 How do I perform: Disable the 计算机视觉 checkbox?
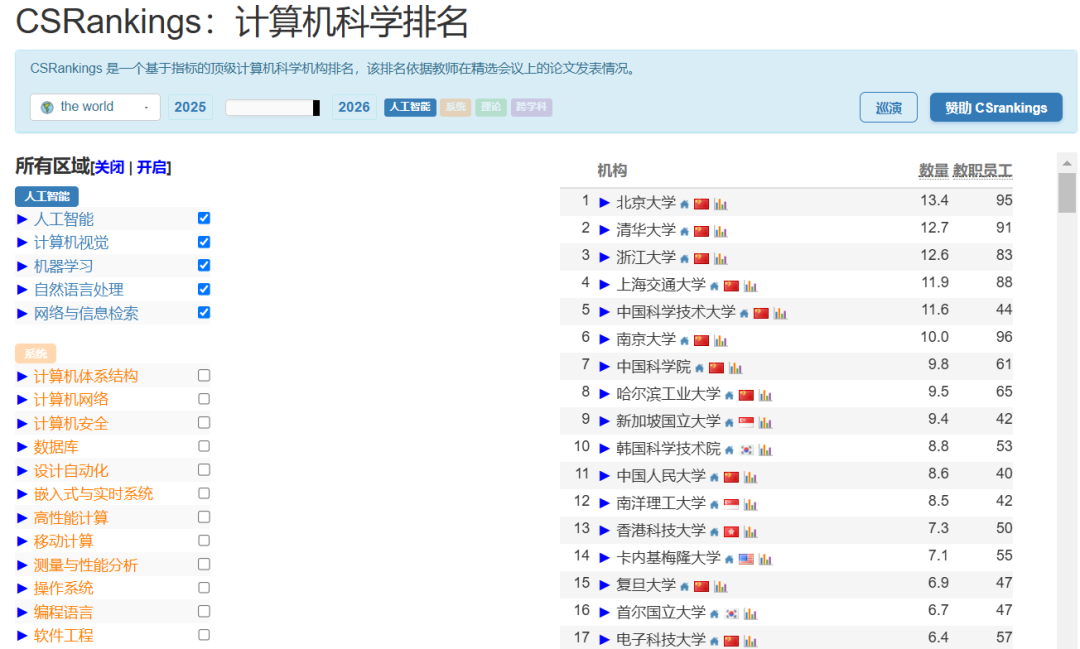(204, 242)
